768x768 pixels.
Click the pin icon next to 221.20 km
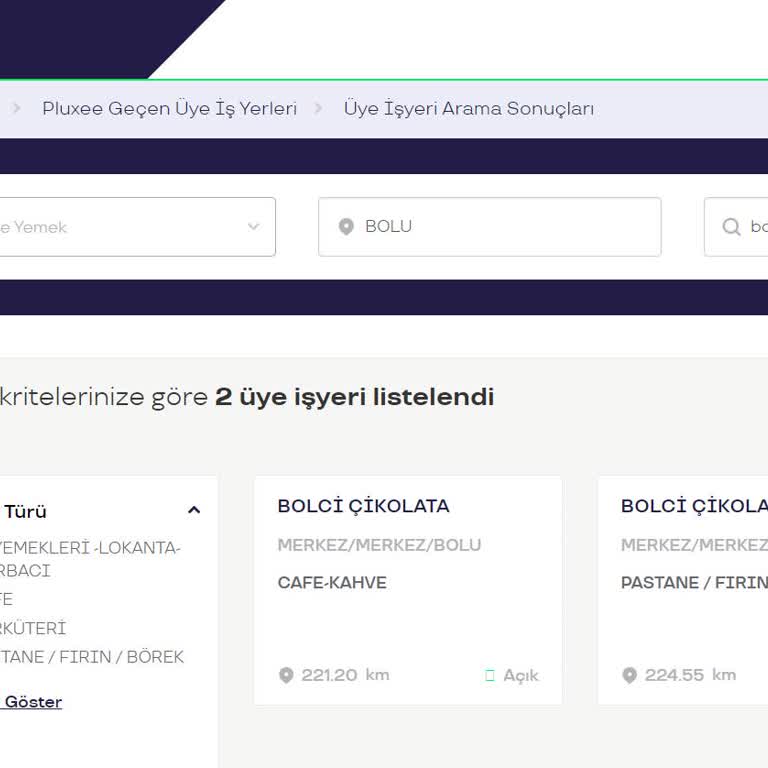click(x=286, y=675)
